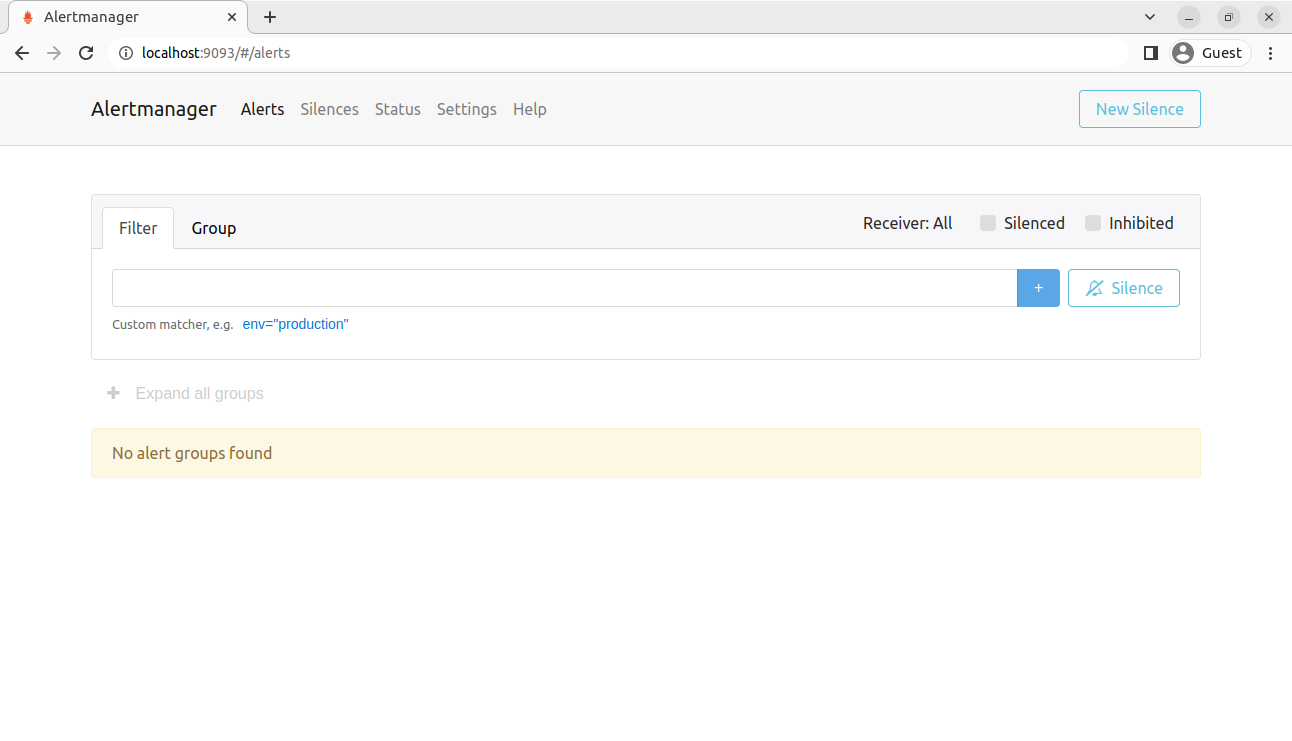The image size is (1292, 741).
Task: Open the Help link
Action: 530,109
